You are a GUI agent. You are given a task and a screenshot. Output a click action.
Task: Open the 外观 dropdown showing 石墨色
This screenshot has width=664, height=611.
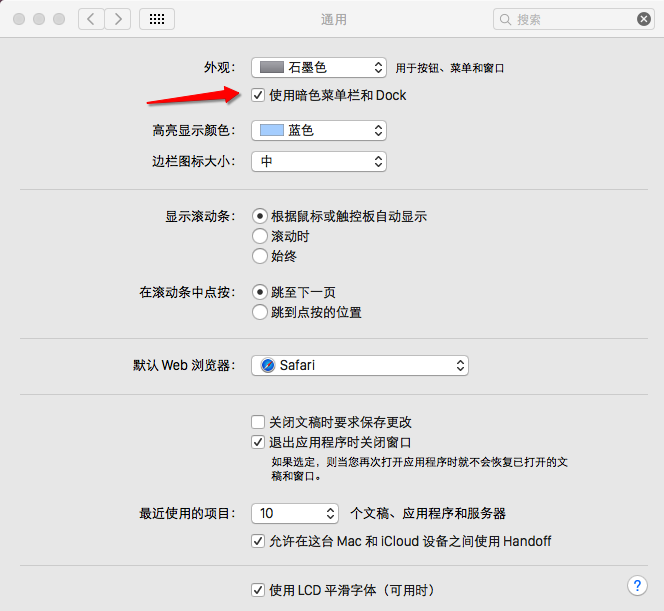(319, 67)
